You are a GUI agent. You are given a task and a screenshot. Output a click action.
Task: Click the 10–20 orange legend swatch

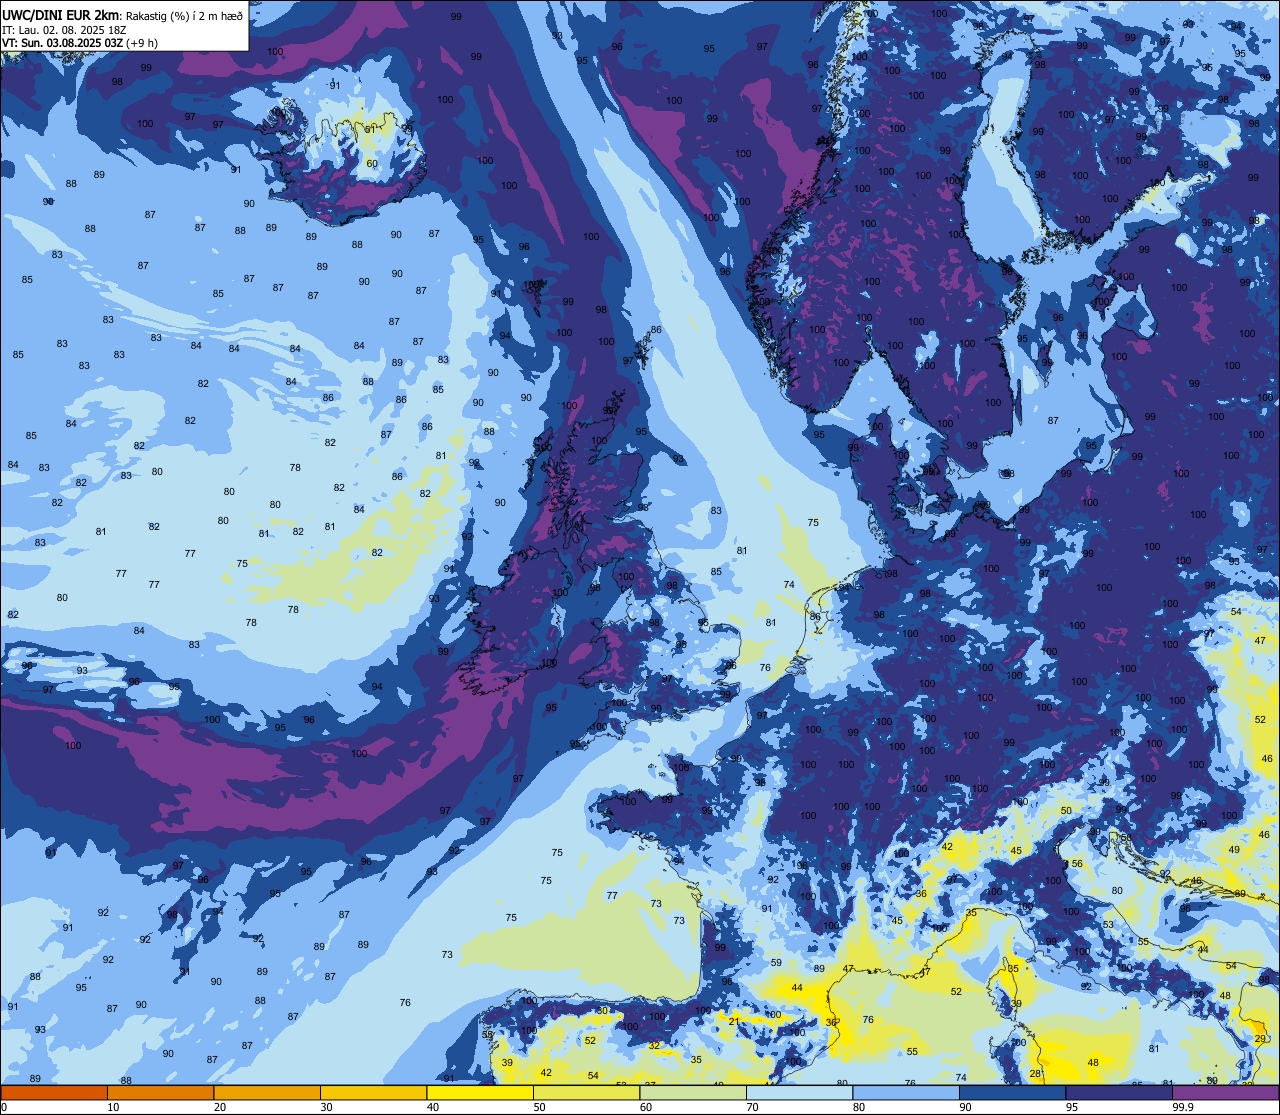[x=160, y=1092]
